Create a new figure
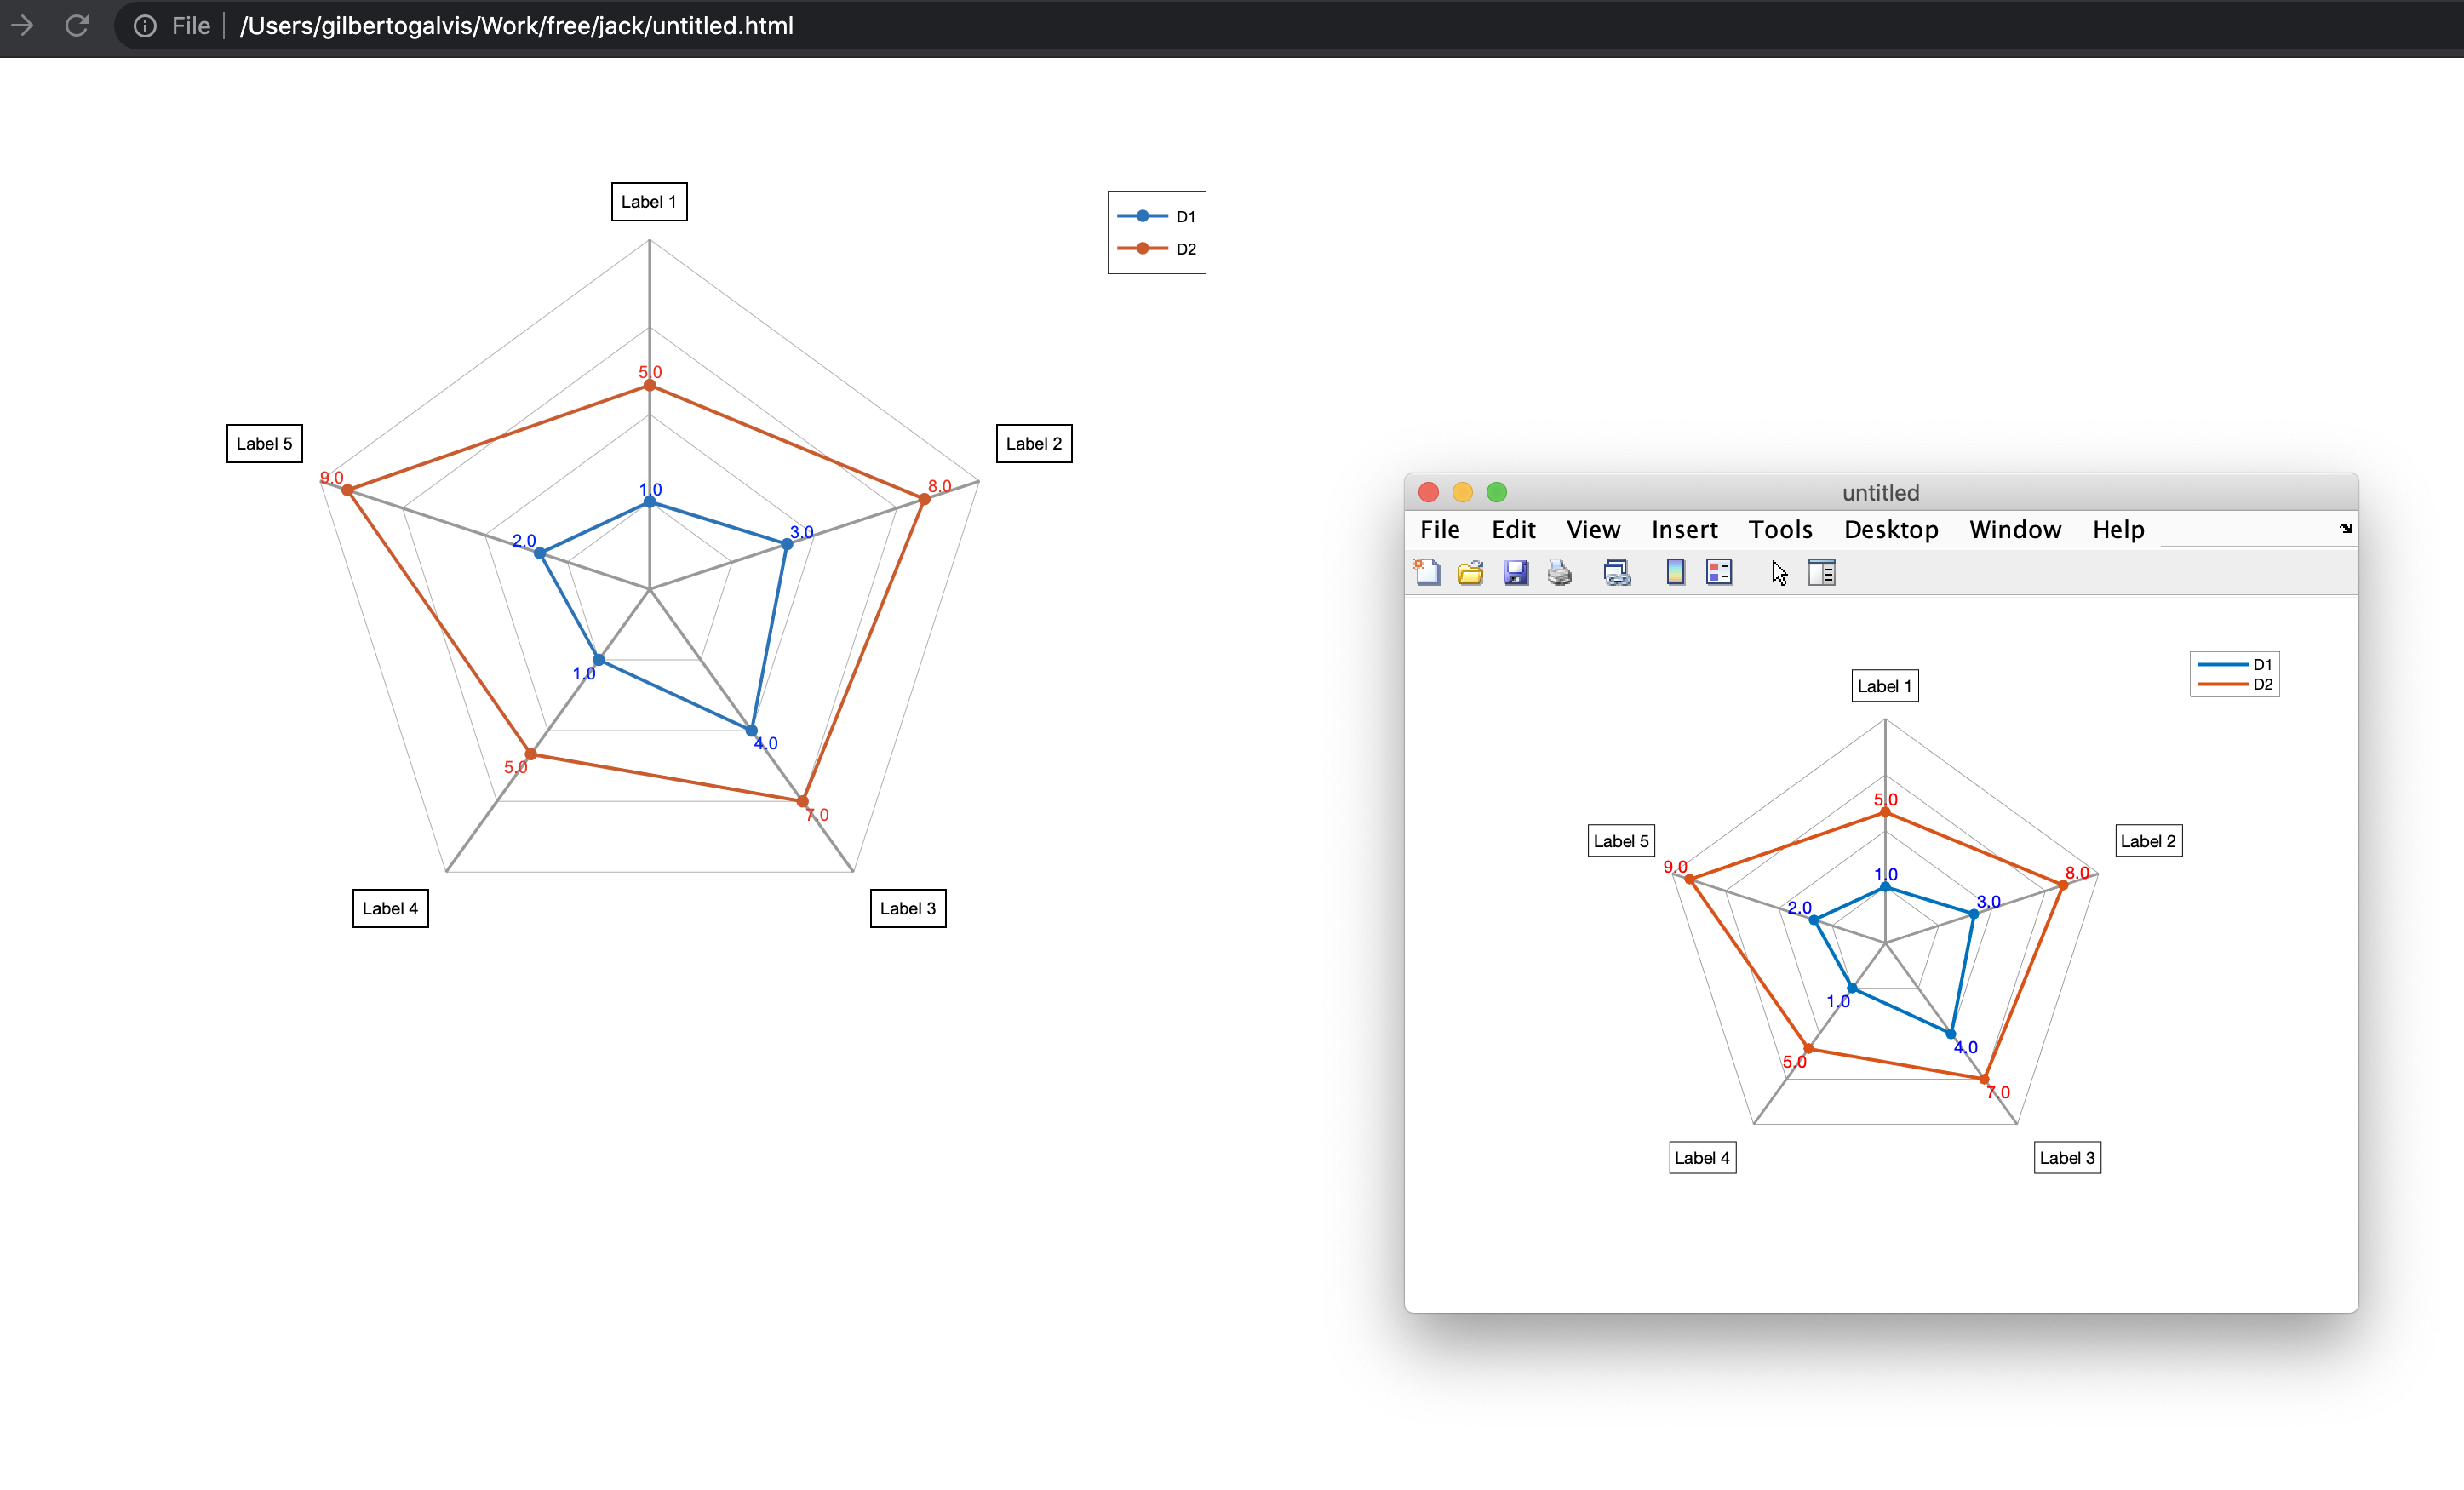Image resolution: width=2464 pixels, height=1490 pixels. (x=1427, y=571)
